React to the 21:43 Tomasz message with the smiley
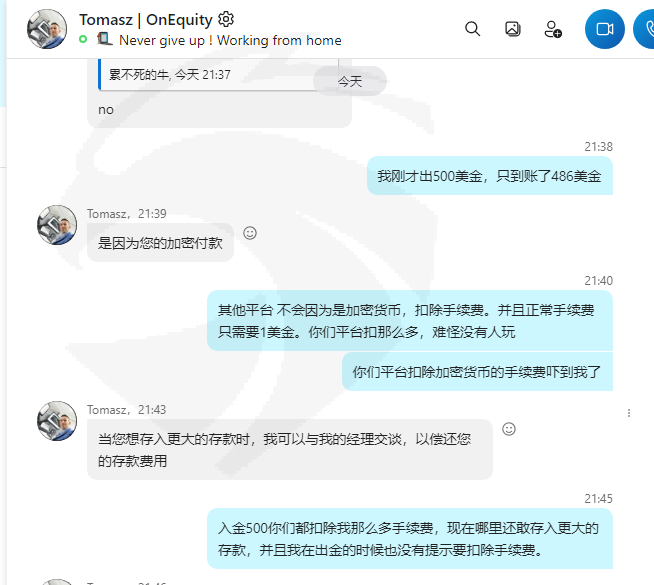This screenshot has height=585, width=654. click(508, 429)
